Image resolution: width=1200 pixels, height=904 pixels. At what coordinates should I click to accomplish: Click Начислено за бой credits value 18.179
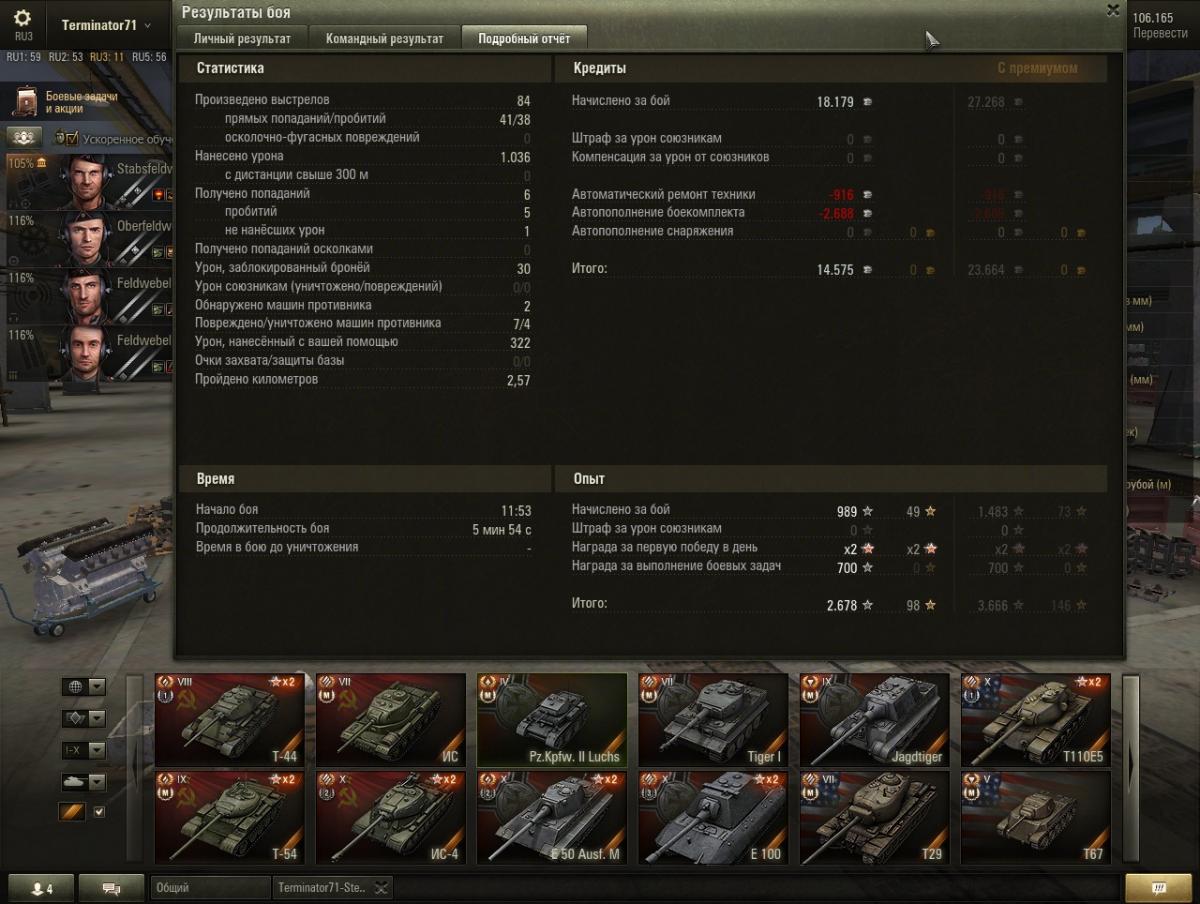tap(835, 102)
